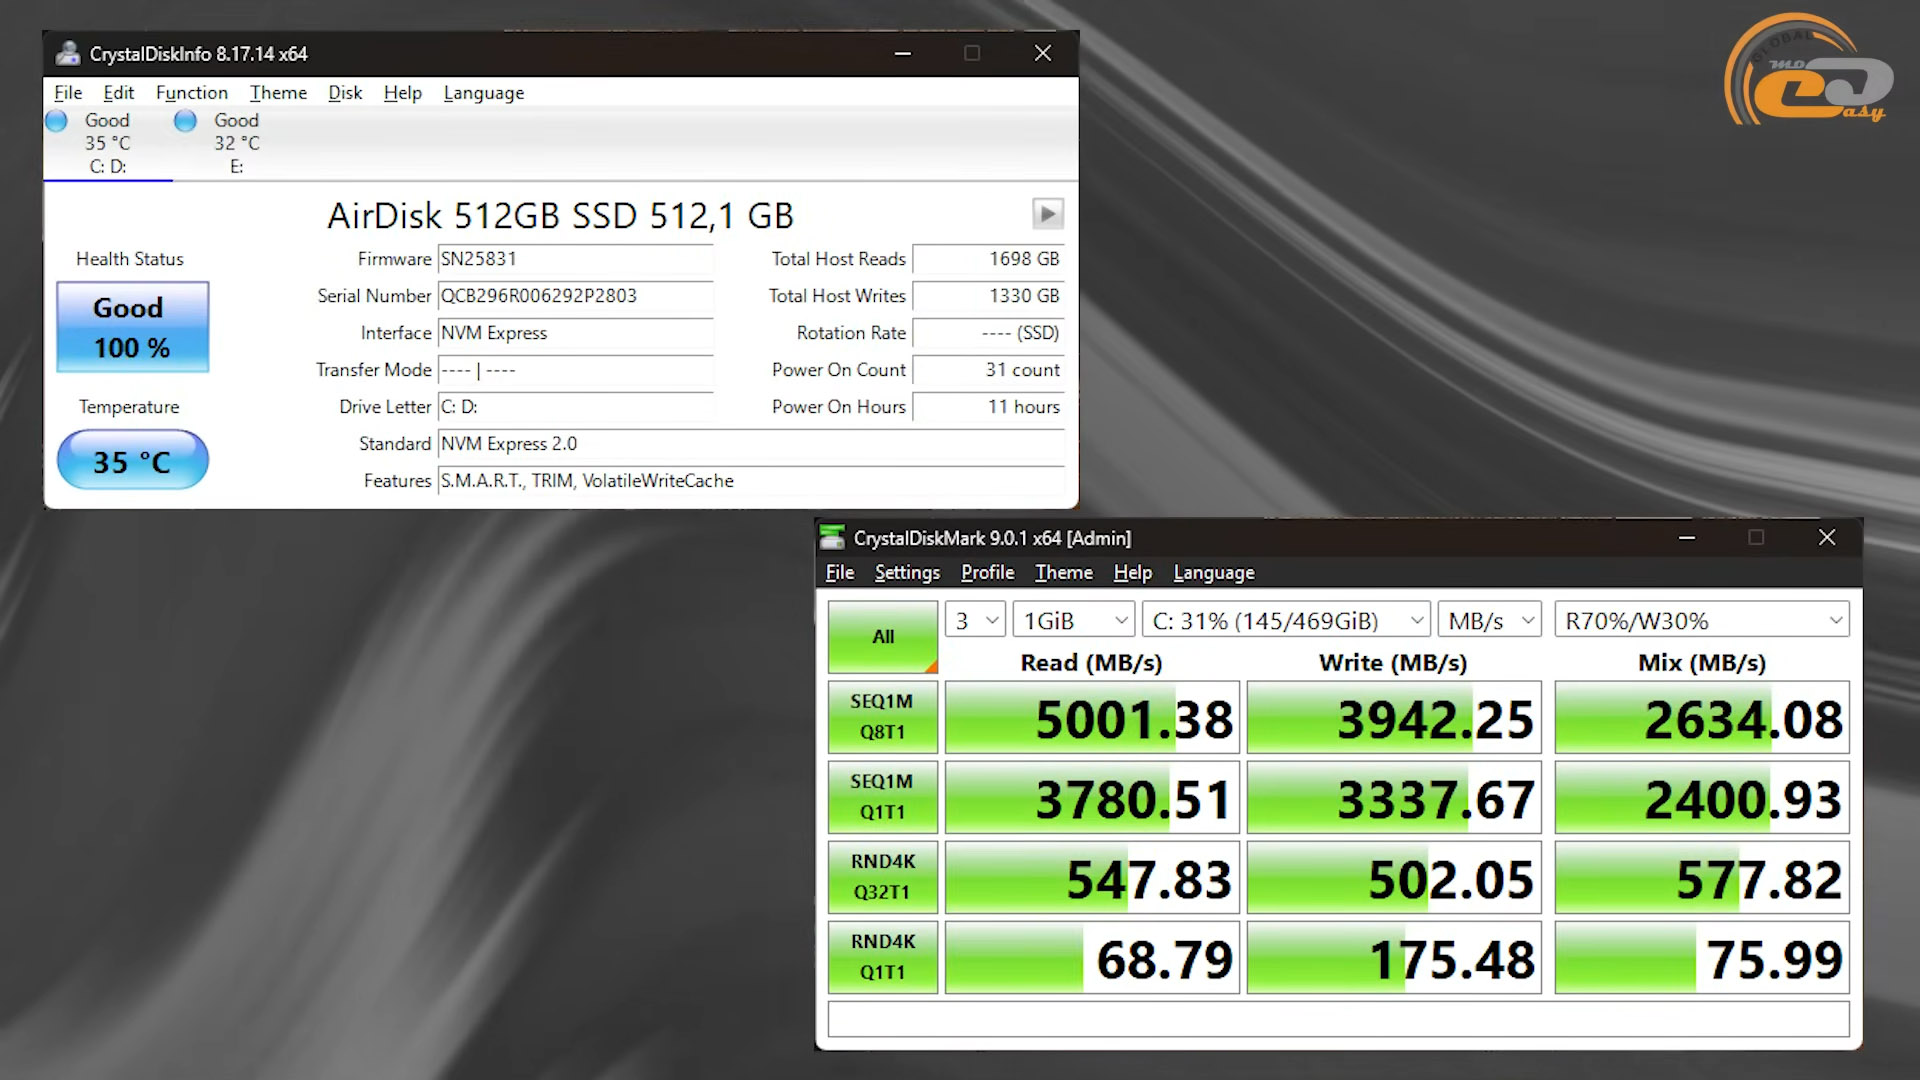Open the R70%/W30% mix ratio dropdown

pyautogui.click(x=1701, y=620)
